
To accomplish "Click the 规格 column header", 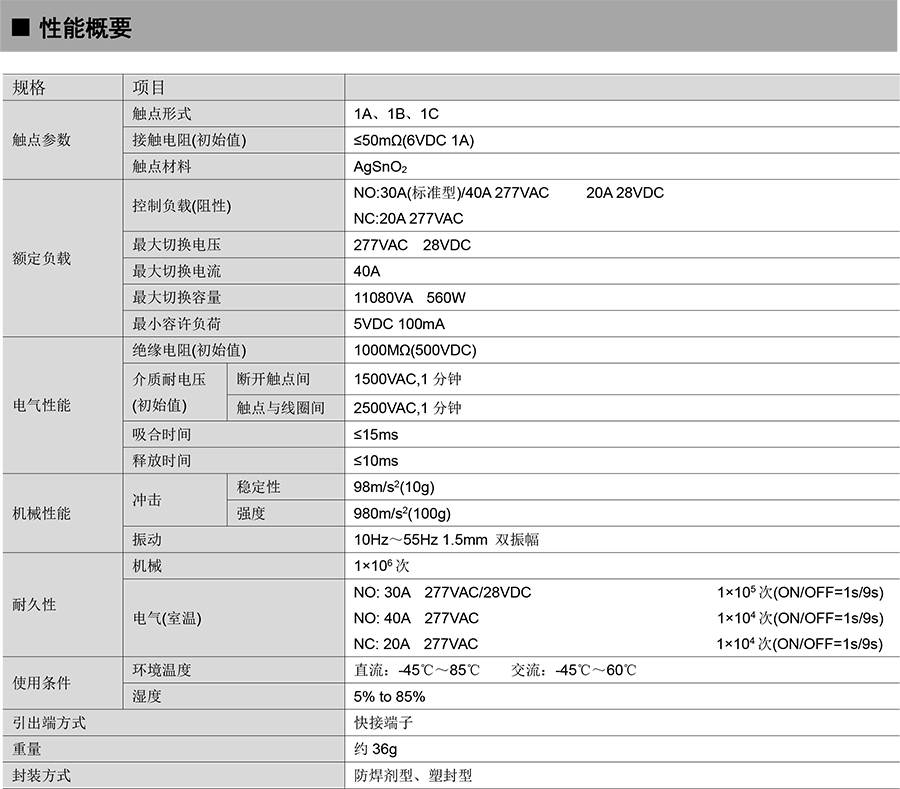I will pos(29,88).
